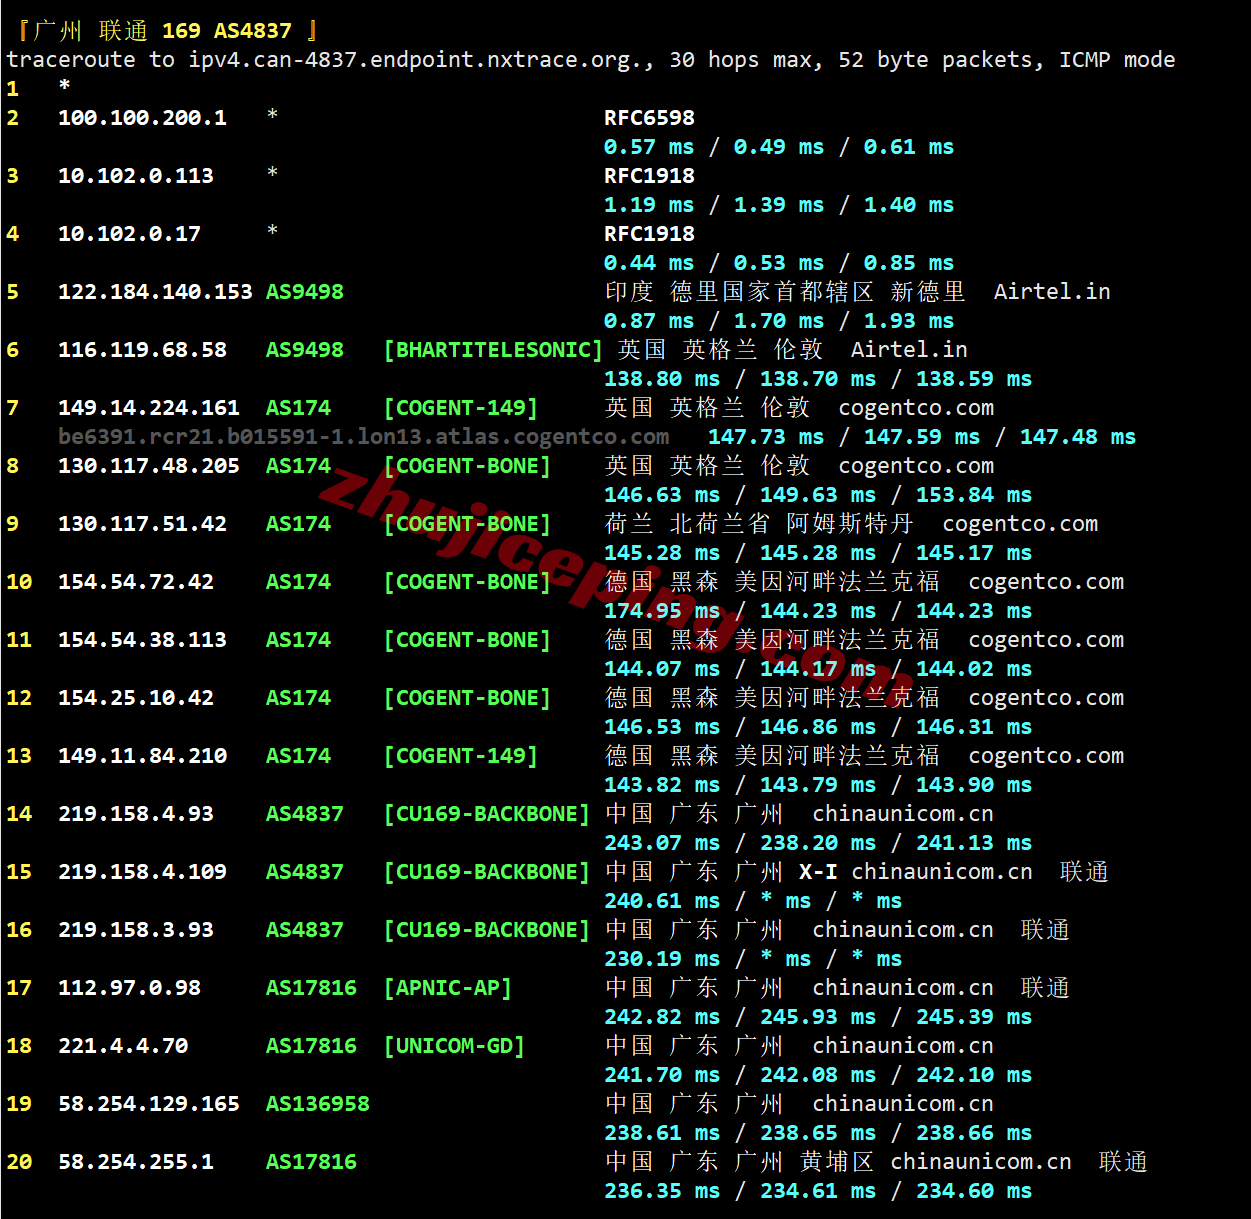Click the latency value 230.19 ms
Viewport: 1251px width, 1219px height.
(x=662, y=959)
